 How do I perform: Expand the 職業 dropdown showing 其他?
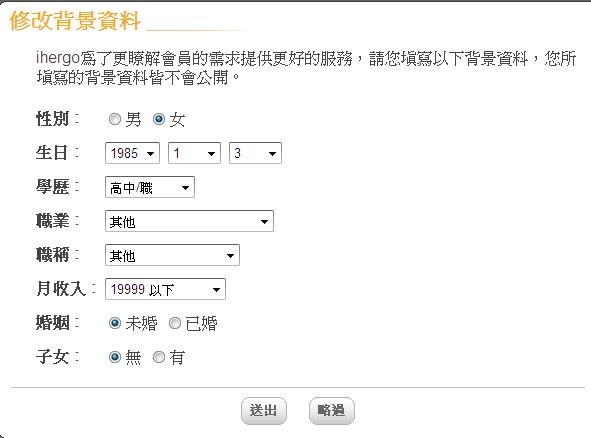[189, 221]
